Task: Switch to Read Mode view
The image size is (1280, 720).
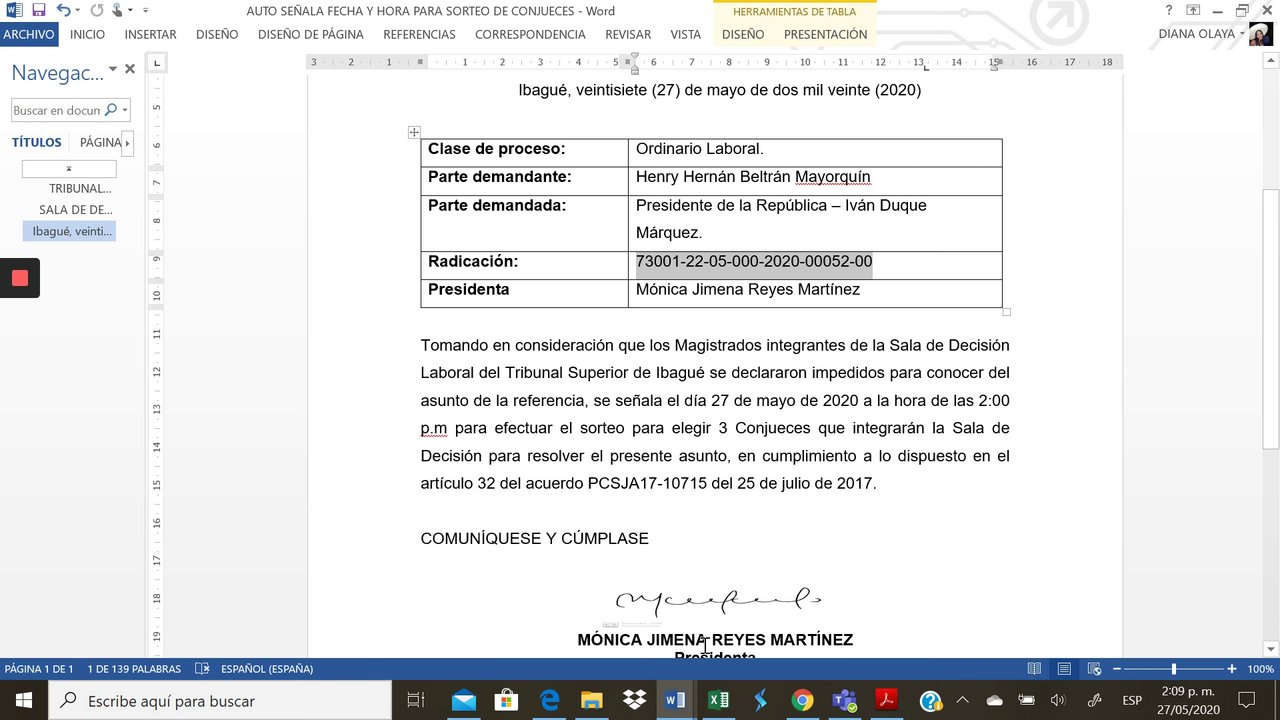Action: pyautogui.click(x=1035, y=669)
